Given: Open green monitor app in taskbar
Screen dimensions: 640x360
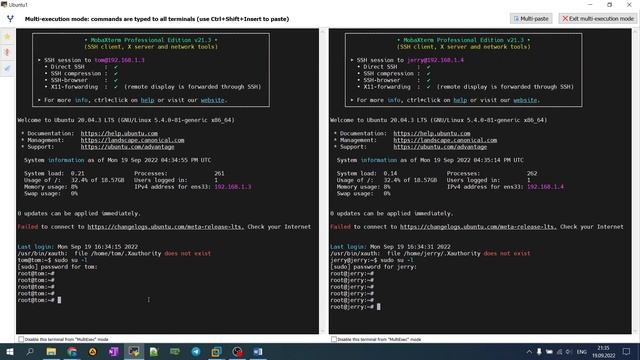Looking at the screenshot, I should [175, 351].
